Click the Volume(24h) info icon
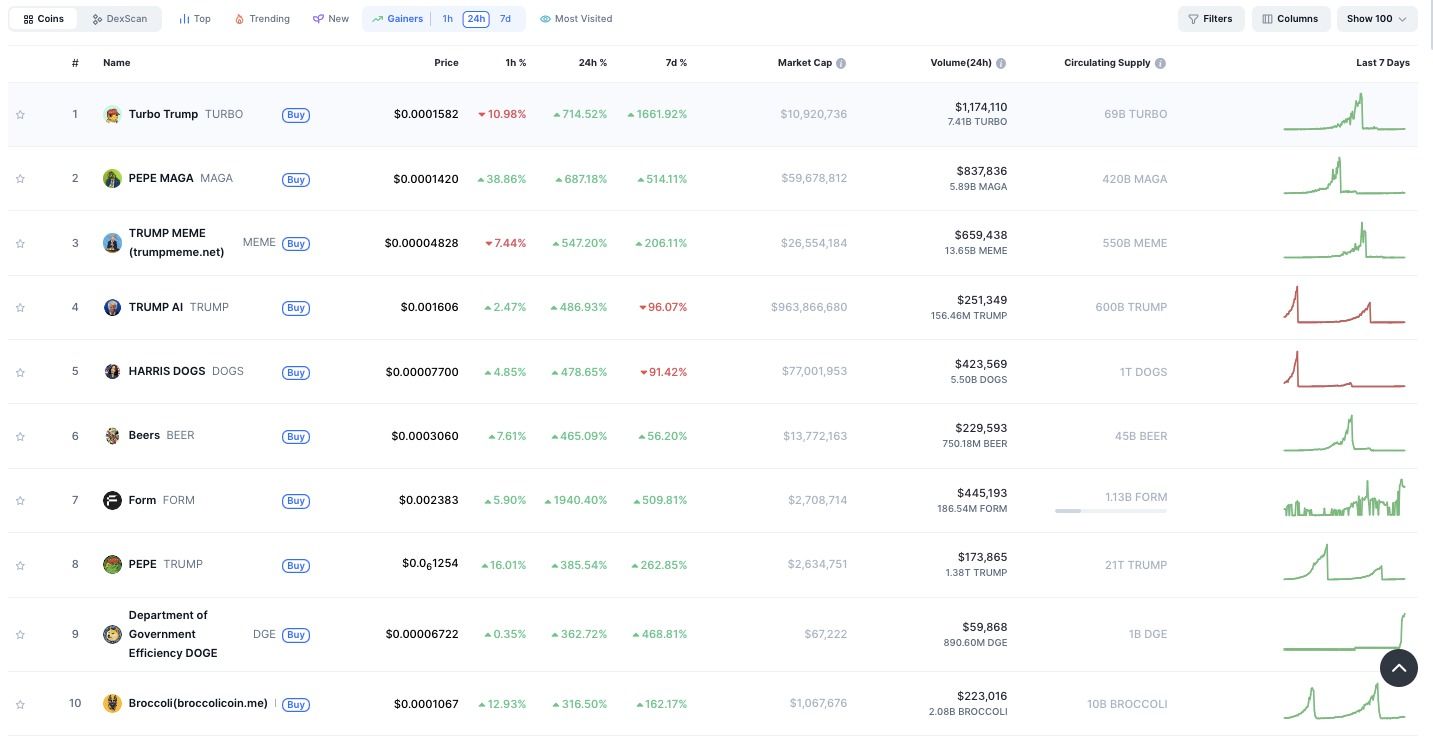This screenshot has height=737, width=1433. point(1001,63)
